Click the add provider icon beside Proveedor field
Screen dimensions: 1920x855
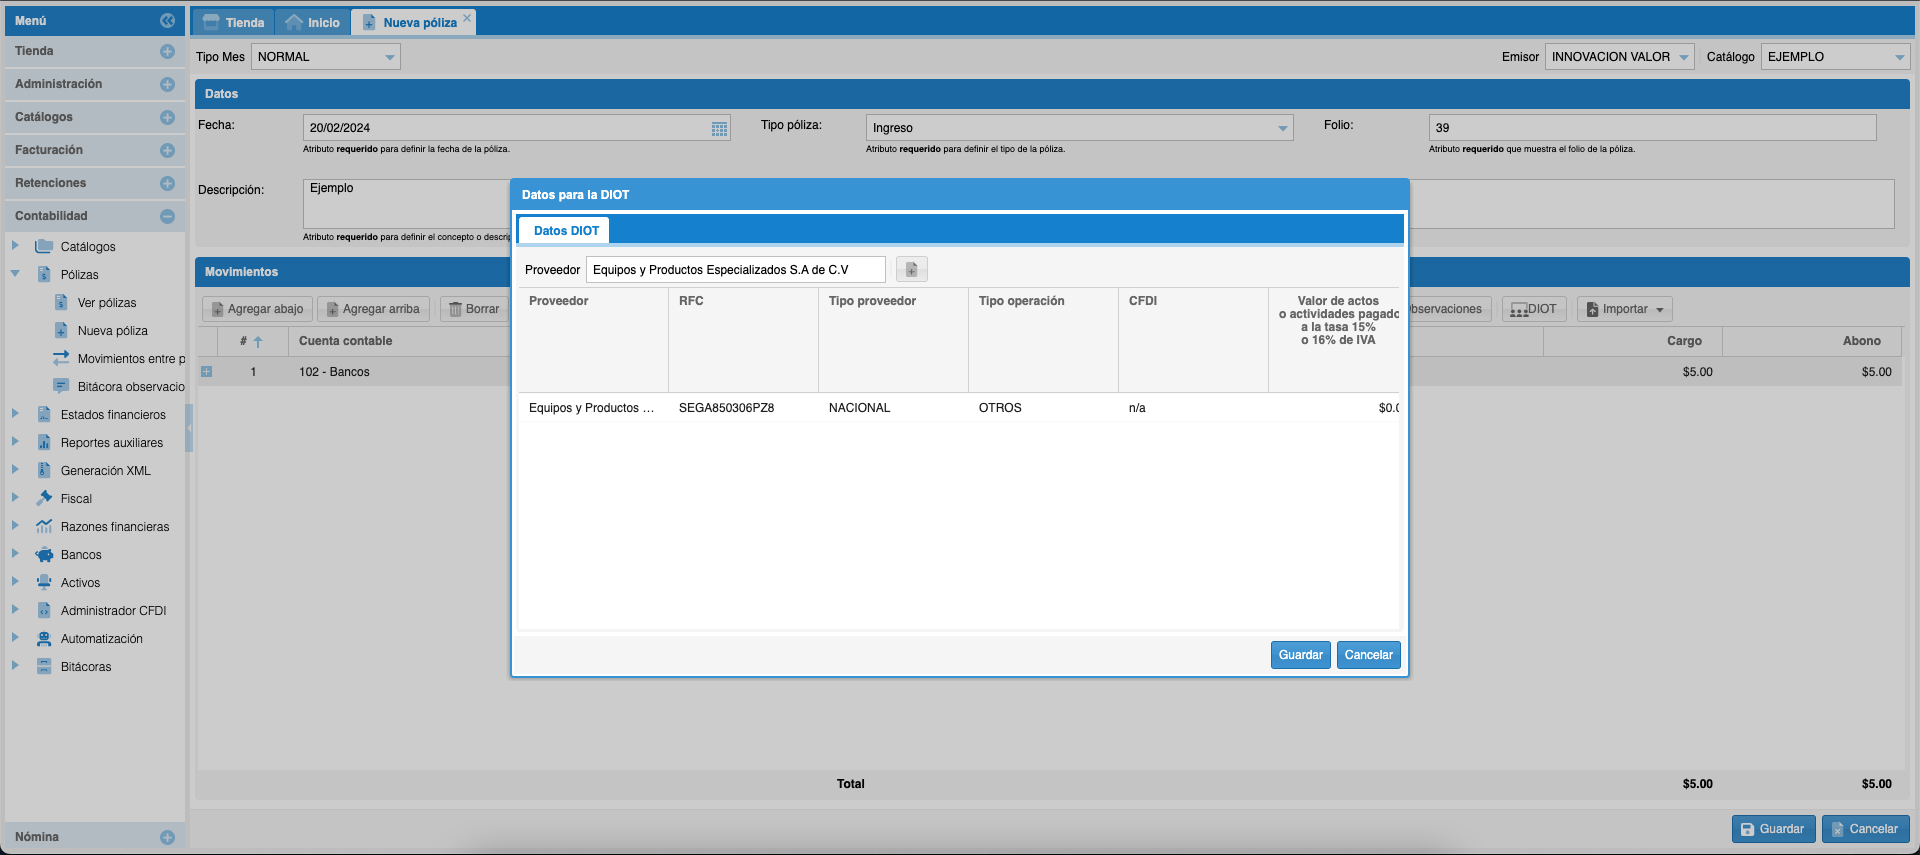pos(911,270)
